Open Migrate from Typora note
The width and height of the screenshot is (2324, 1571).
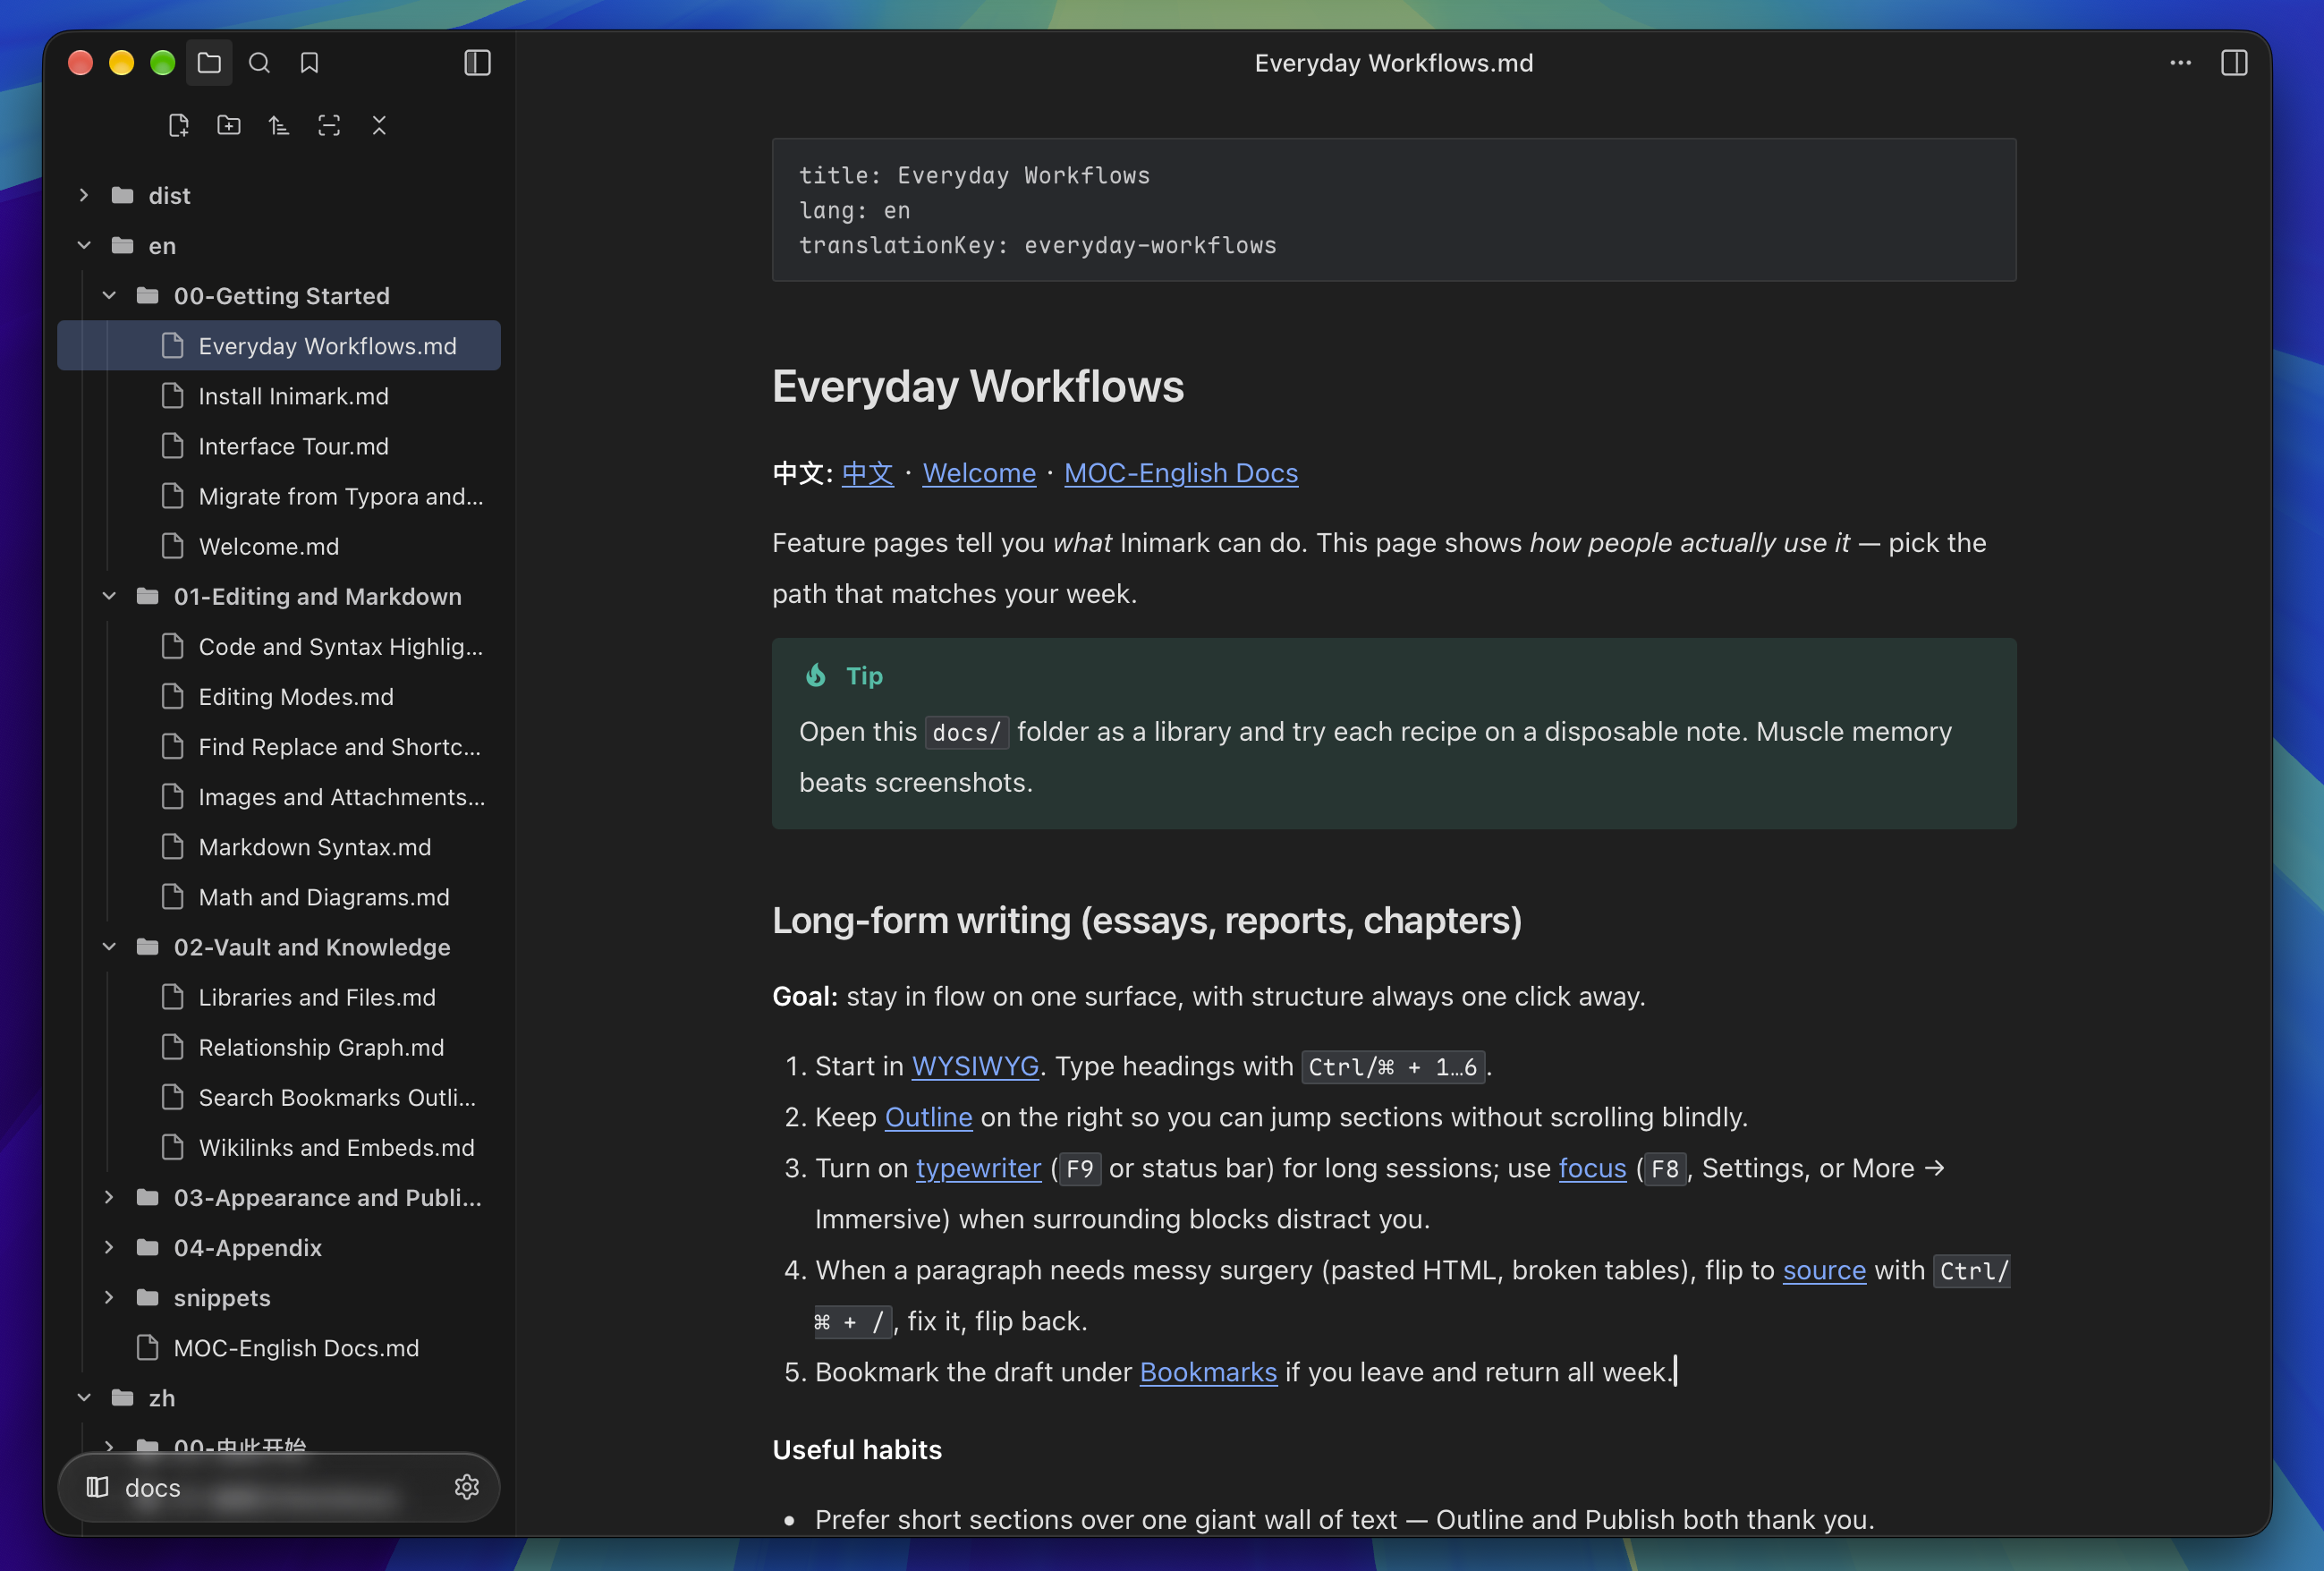(x=279, y=496)
